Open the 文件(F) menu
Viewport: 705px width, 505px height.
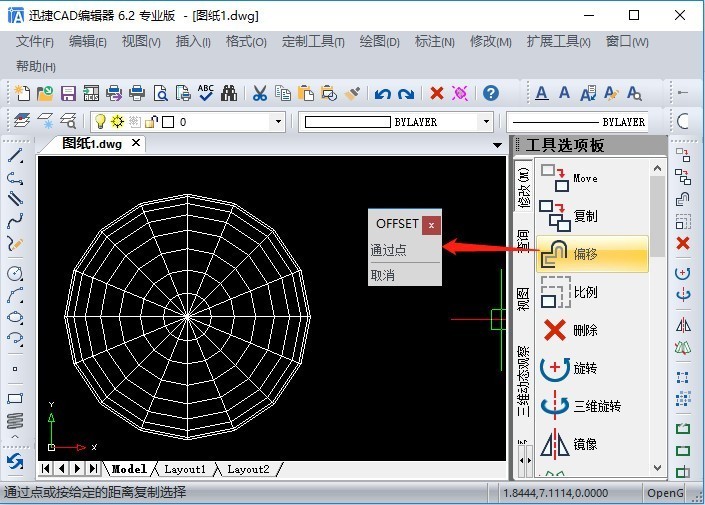tap(35, 42)
